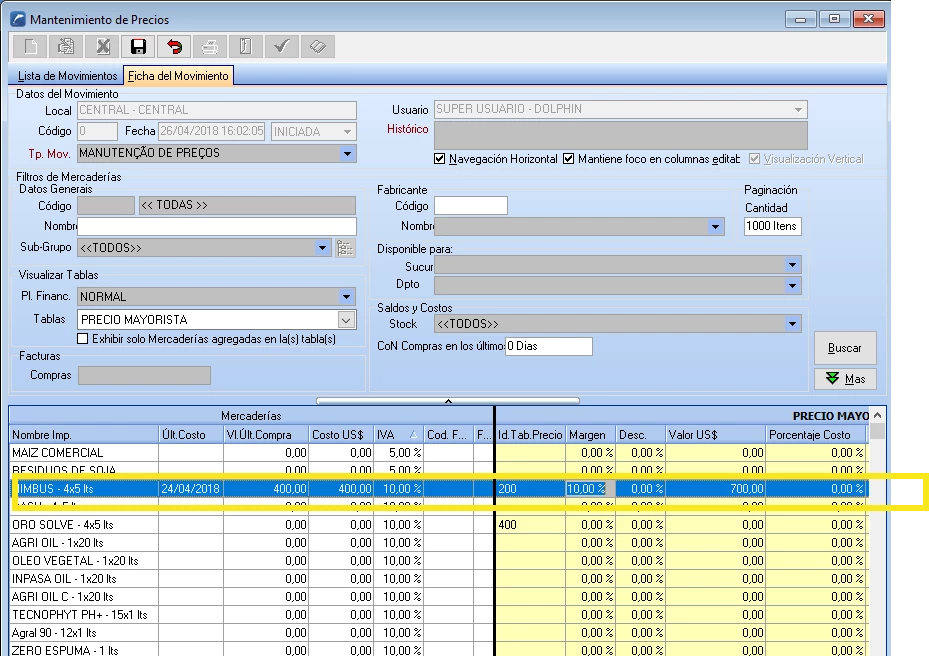Expand the Tablas PRECIO MAYORISTA dropdown
The height and width of the screenshot is (656, 929).
point(347,320)
